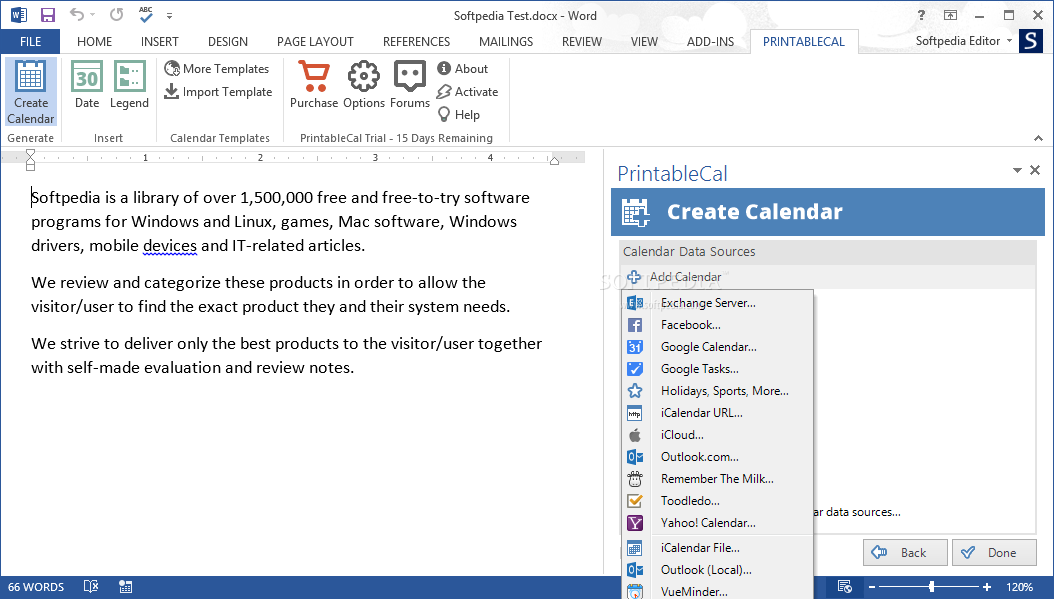Switch to the INSERT tab

159,41
